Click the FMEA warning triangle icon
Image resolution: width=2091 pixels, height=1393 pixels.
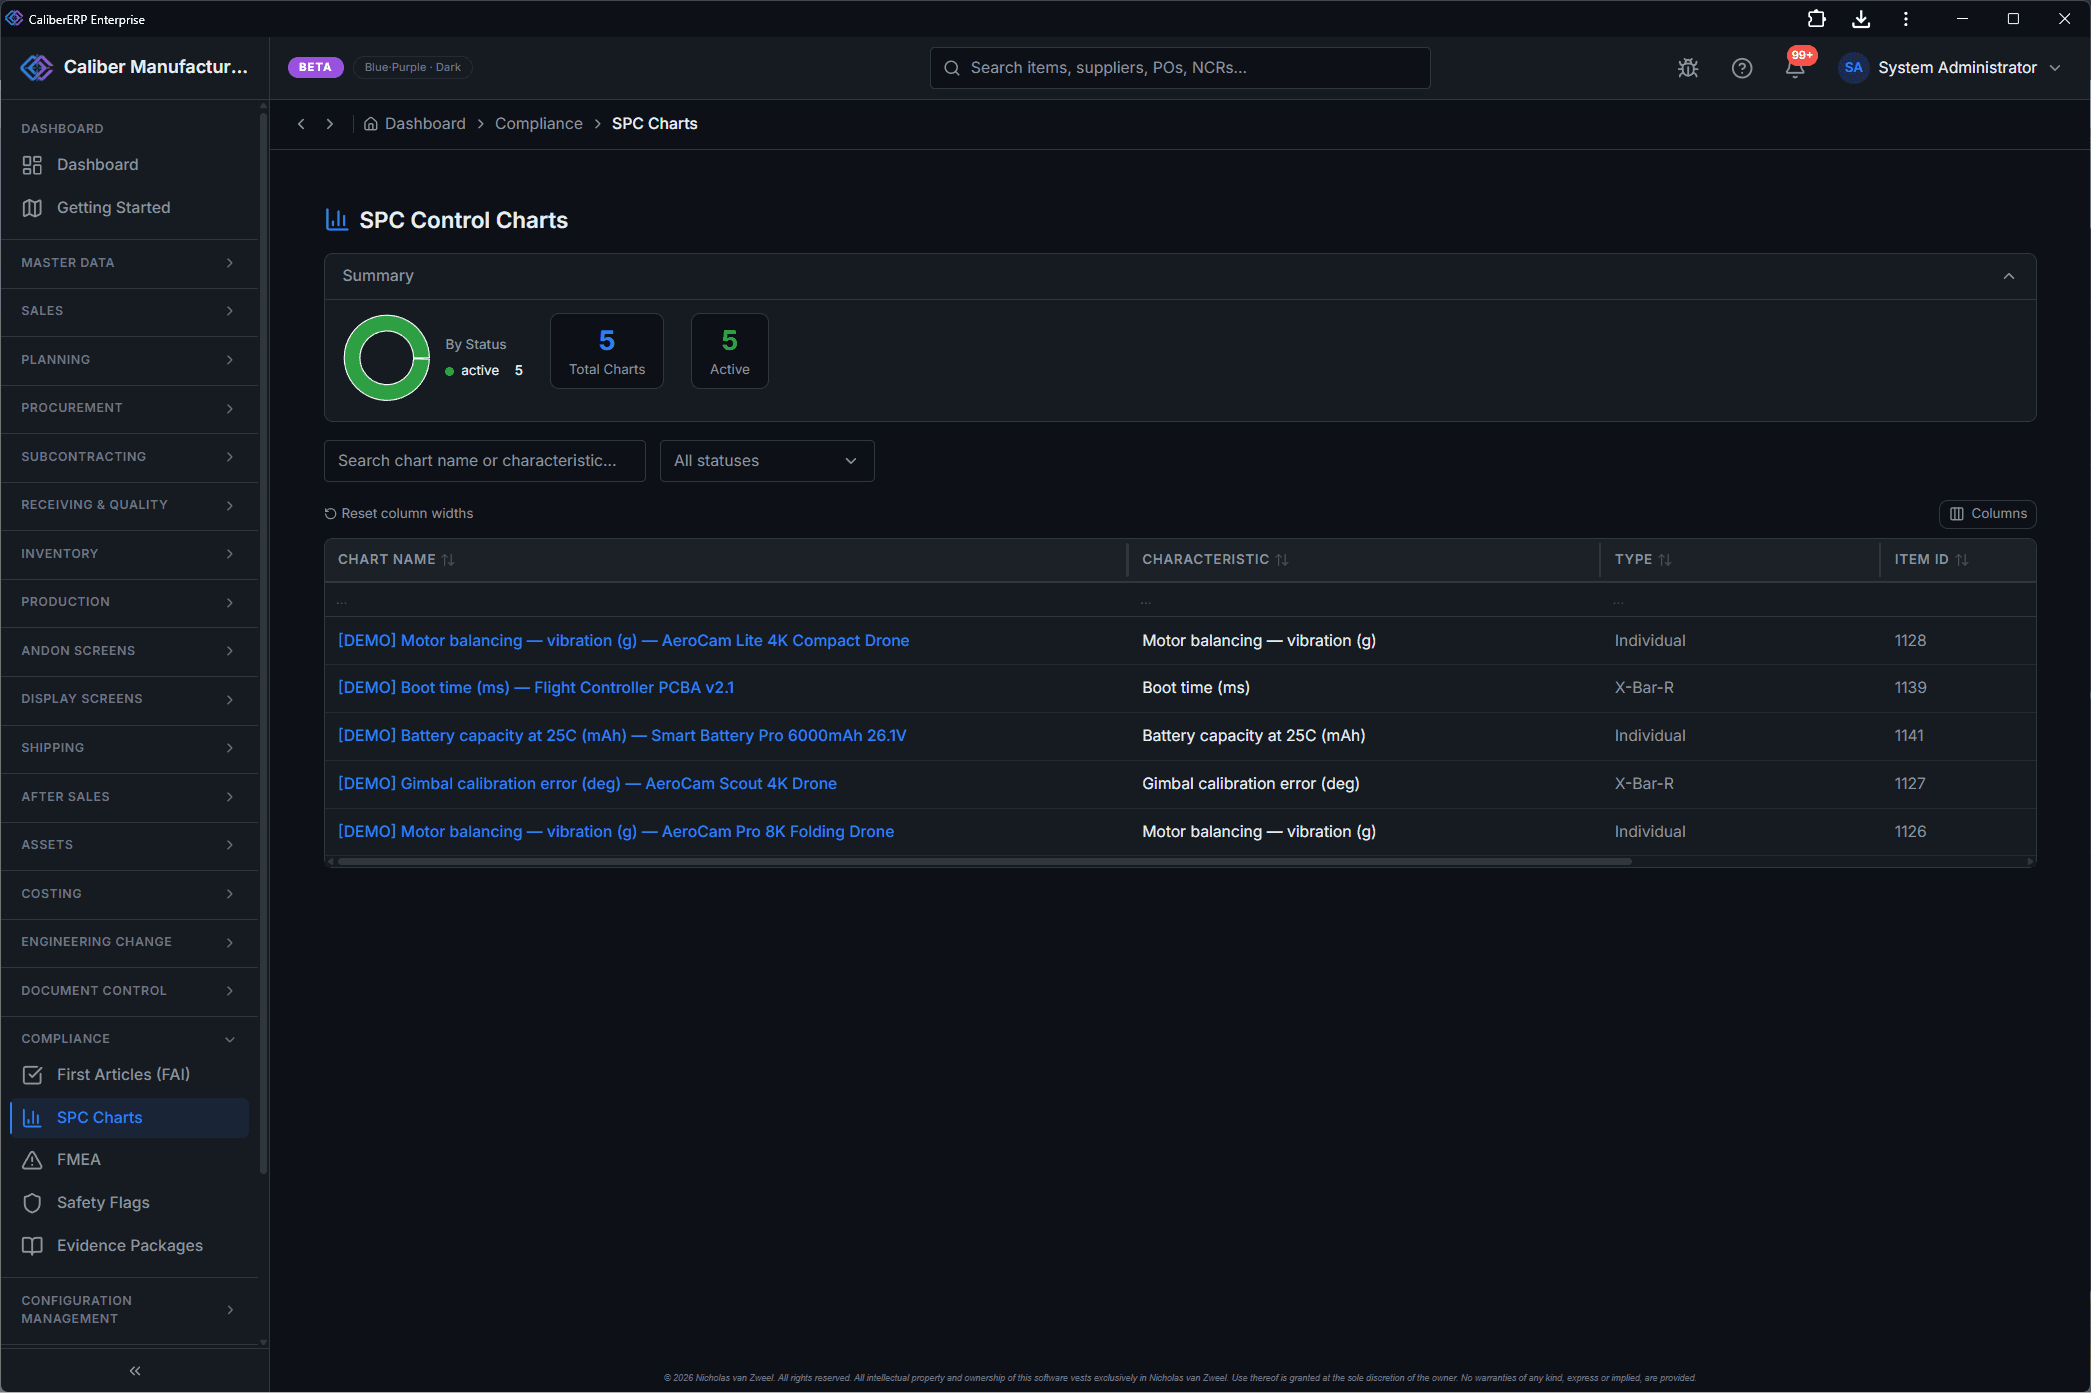pos(32,1160)
